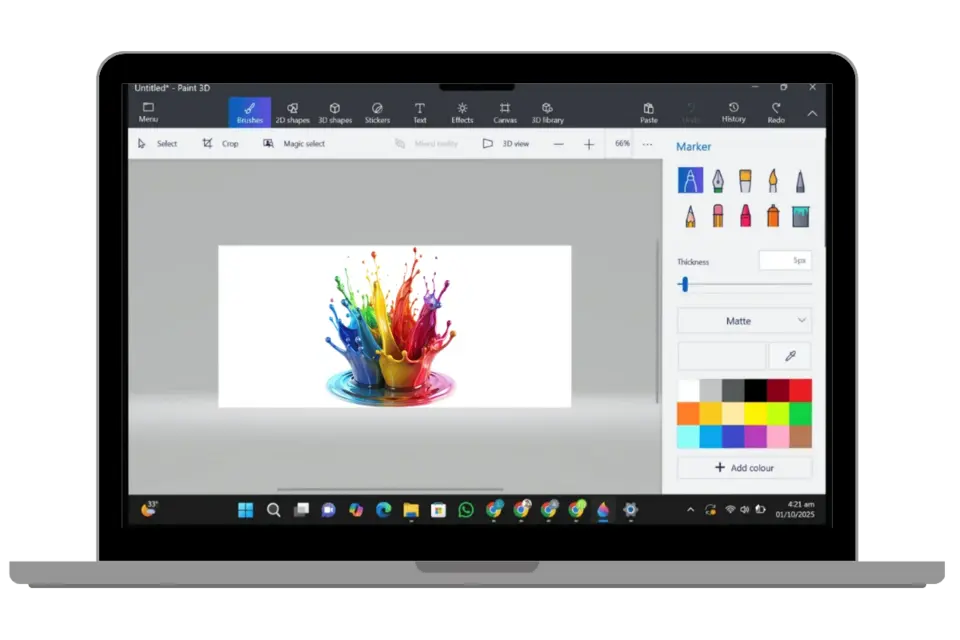Switch to the Stickers tab
This screenshot has width=960, height=640.
tap(377, 111)
